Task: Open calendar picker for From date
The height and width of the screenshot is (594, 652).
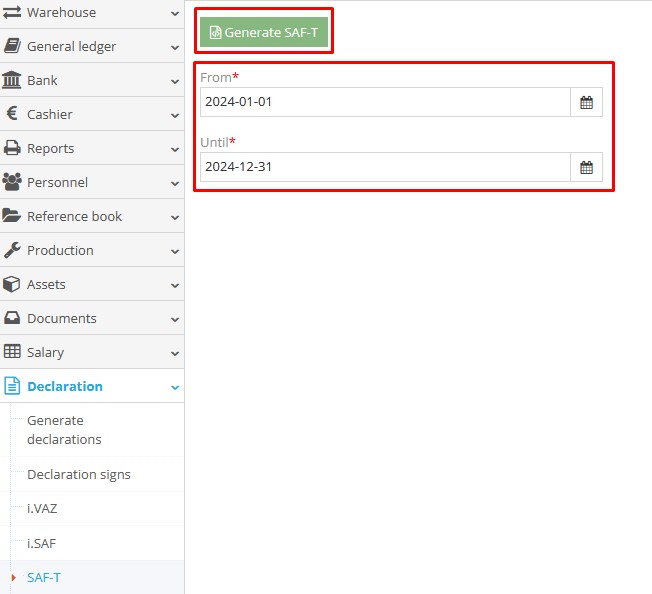Action: pos(587,102)
